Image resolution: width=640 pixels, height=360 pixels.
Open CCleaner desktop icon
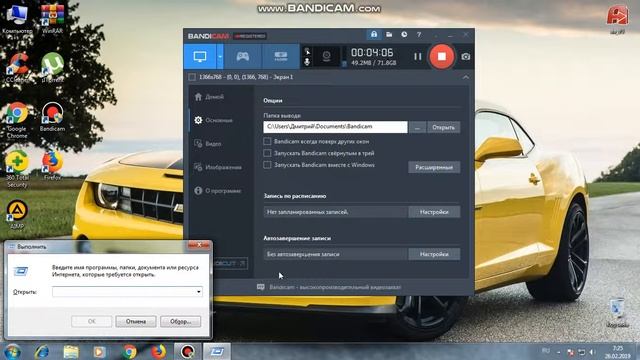[x=17, y=67]
